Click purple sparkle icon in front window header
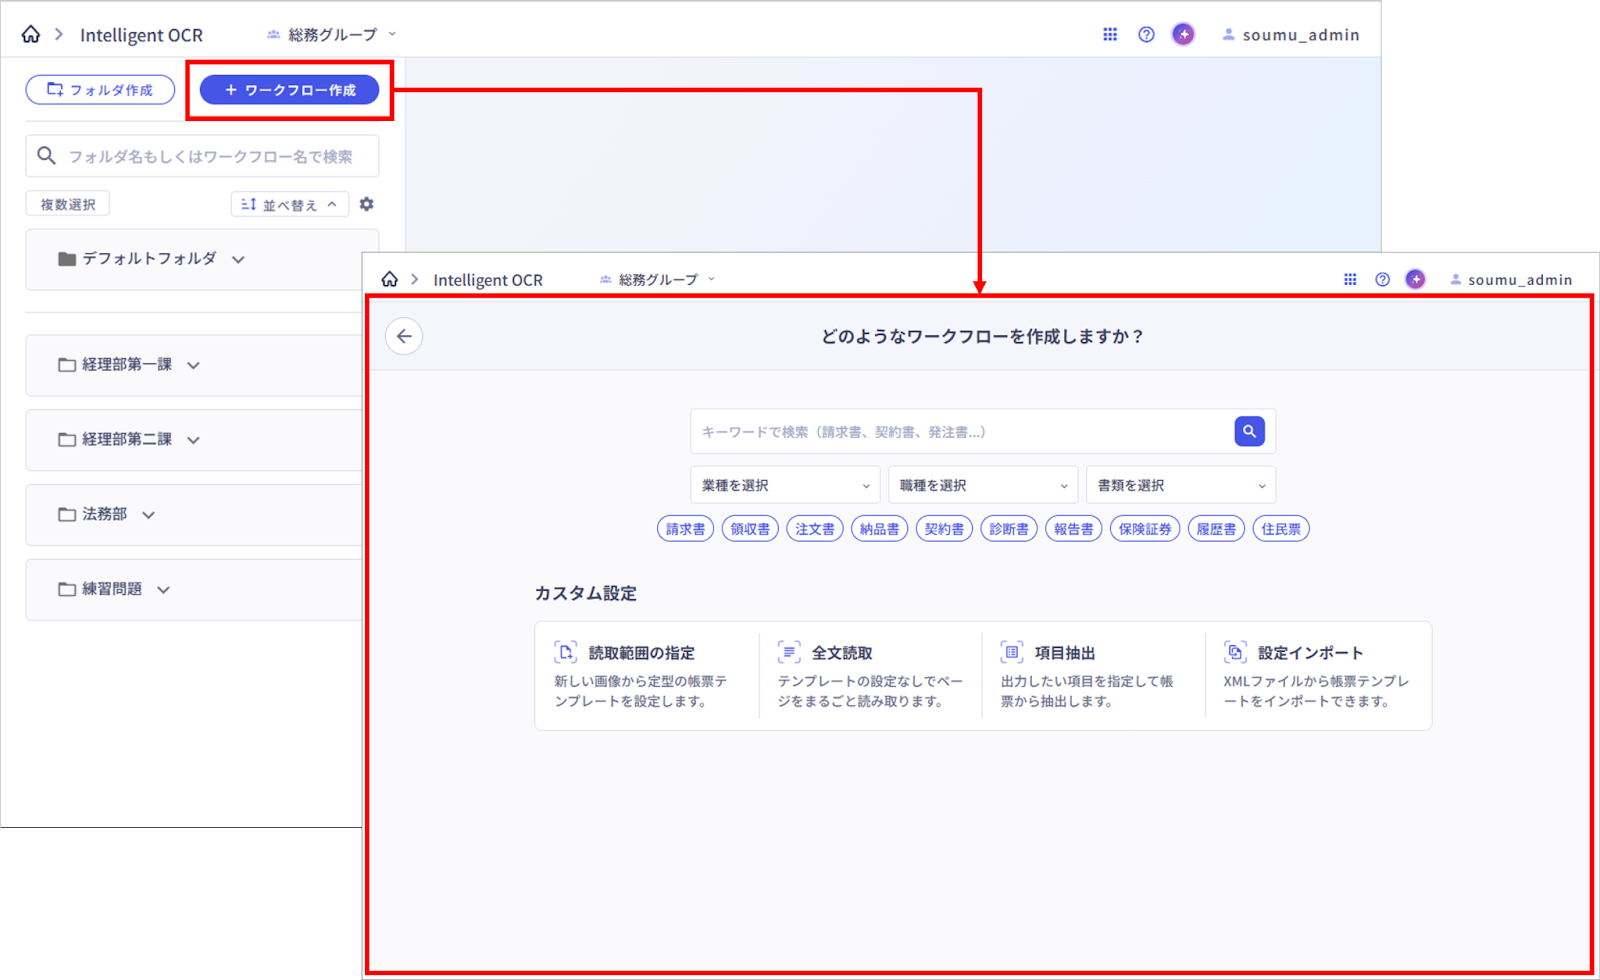1600x980 pixels. (x=1415, y=279)
